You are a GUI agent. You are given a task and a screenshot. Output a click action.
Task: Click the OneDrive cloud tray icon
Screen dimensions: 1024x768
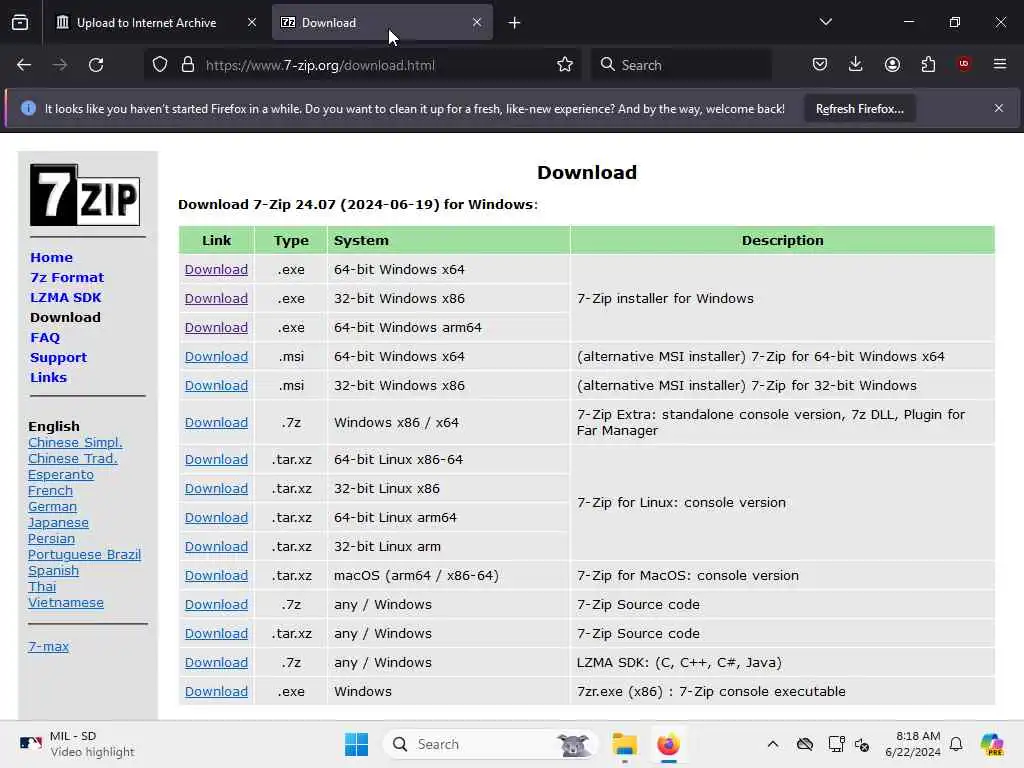(x=805, y=744)
